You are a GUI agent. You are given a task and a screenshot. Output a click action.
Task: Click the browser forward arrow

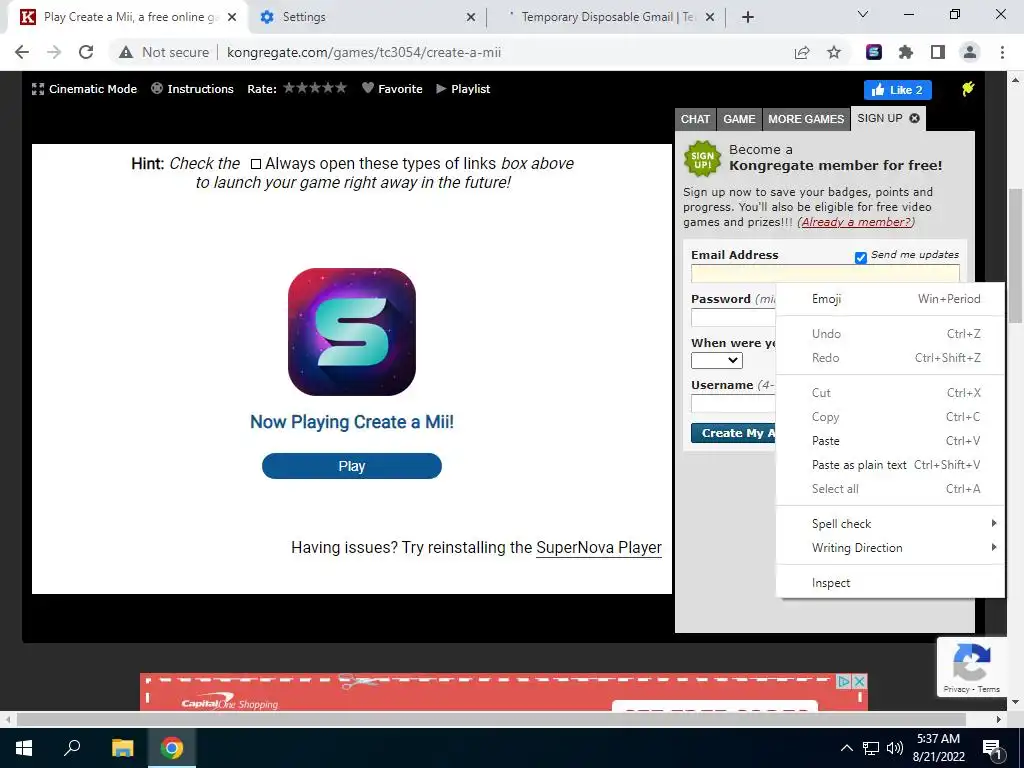54,52
